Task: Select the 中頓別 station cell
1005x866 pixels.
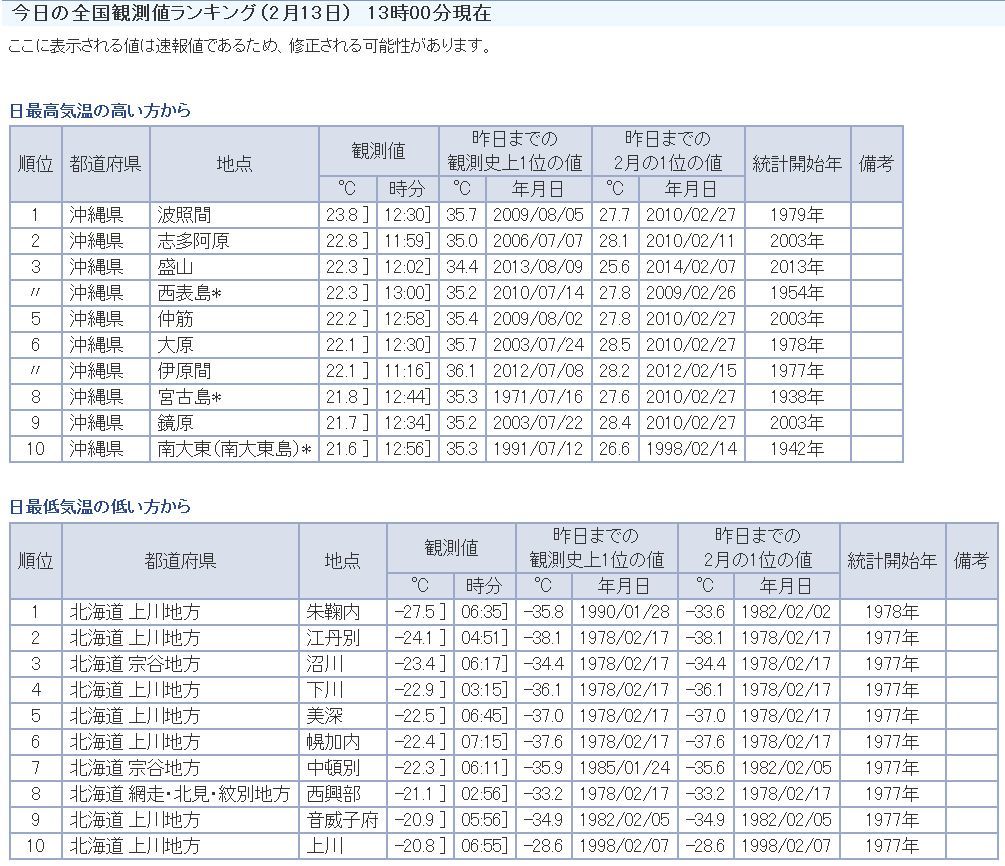Action: click(342, 767)
